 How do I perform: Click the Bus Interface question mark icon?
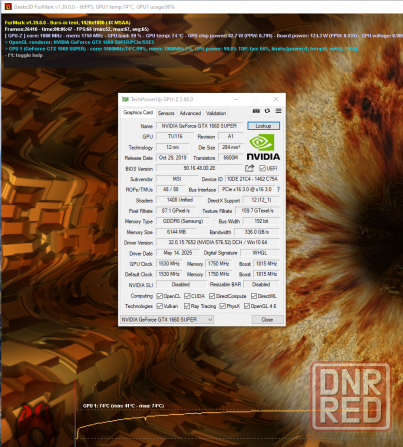(278, 189)
